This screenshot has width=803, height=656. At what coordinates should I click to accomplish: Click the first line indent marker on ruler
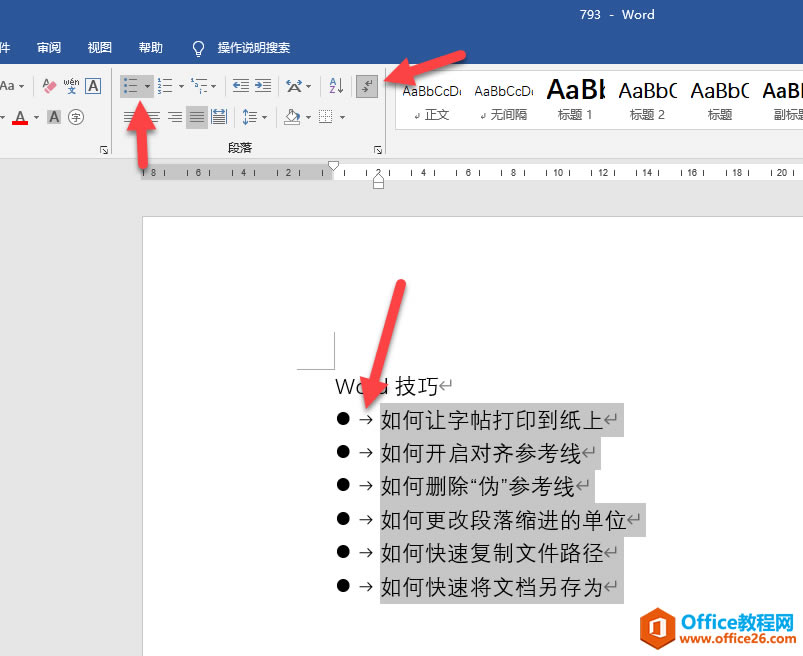click(x=333, y=165)
